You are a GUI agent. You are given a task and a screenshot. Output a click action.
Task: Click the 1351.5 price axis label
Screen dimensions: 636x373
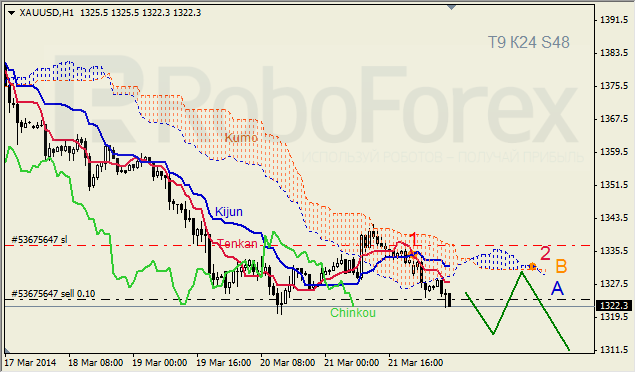point(614,185)
